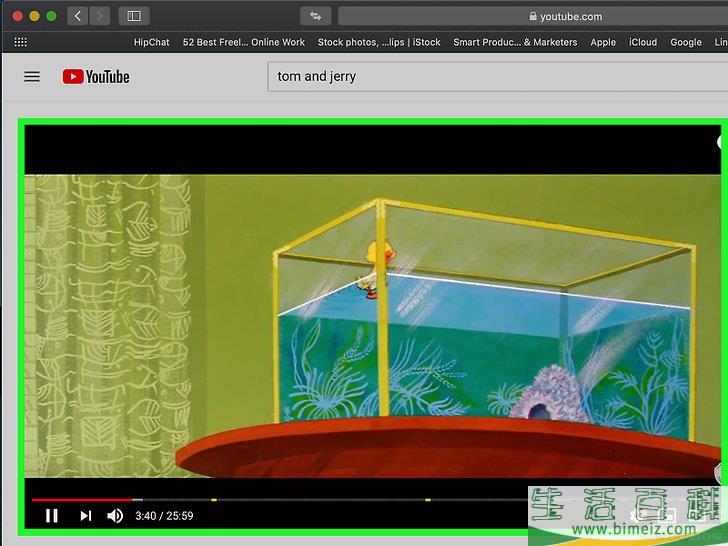Open the Google bookmark
This screenshot has width=728, height=546.
click(685, 42)
